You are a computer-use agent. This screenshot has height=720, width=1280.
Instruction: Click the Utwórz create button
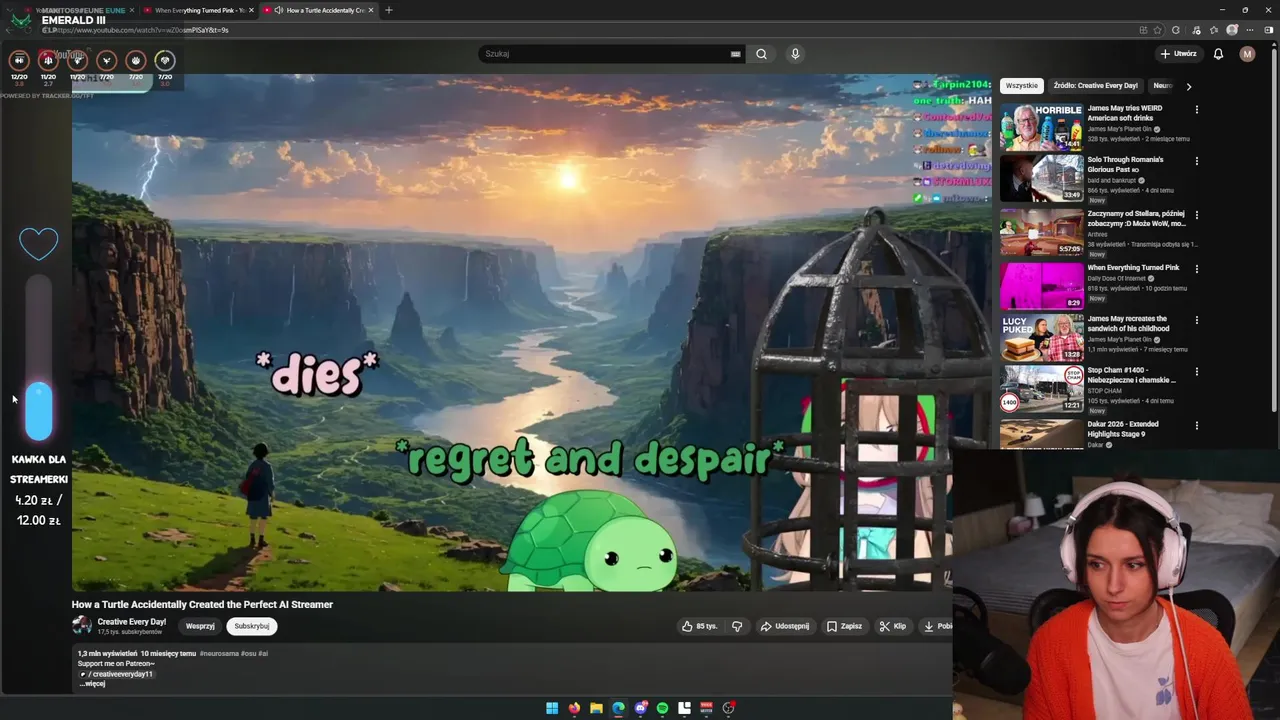pos(1178,54)
